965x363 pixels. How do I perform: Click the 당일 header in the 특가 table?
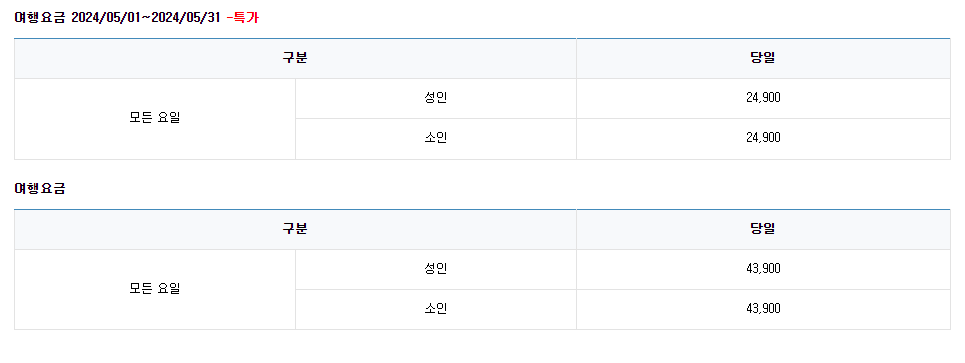763,58
